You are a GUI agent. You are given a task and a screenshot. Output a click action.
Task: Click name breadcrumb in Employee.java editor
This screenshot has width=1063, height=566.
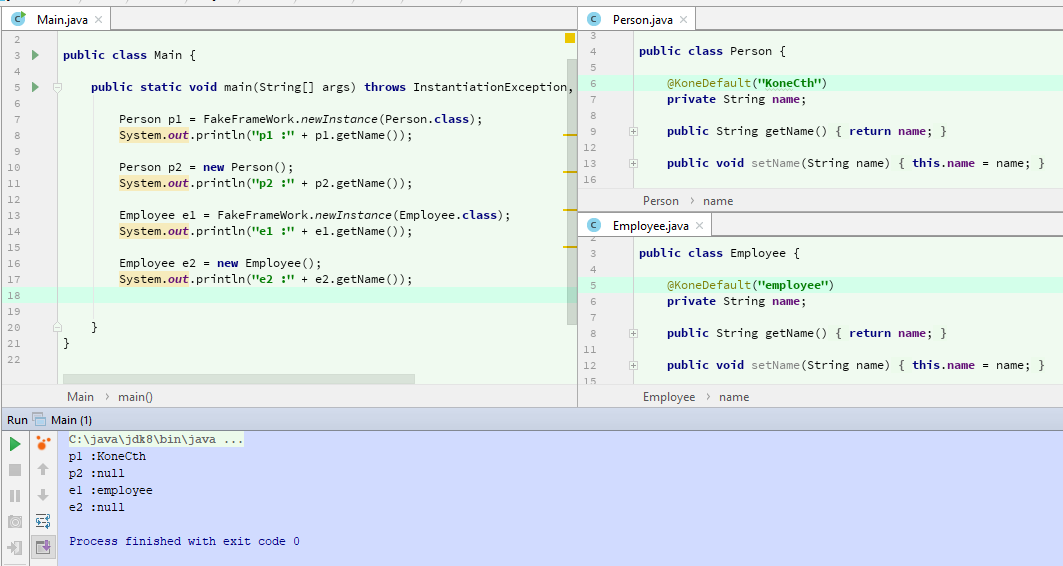[x=734, y=397]
